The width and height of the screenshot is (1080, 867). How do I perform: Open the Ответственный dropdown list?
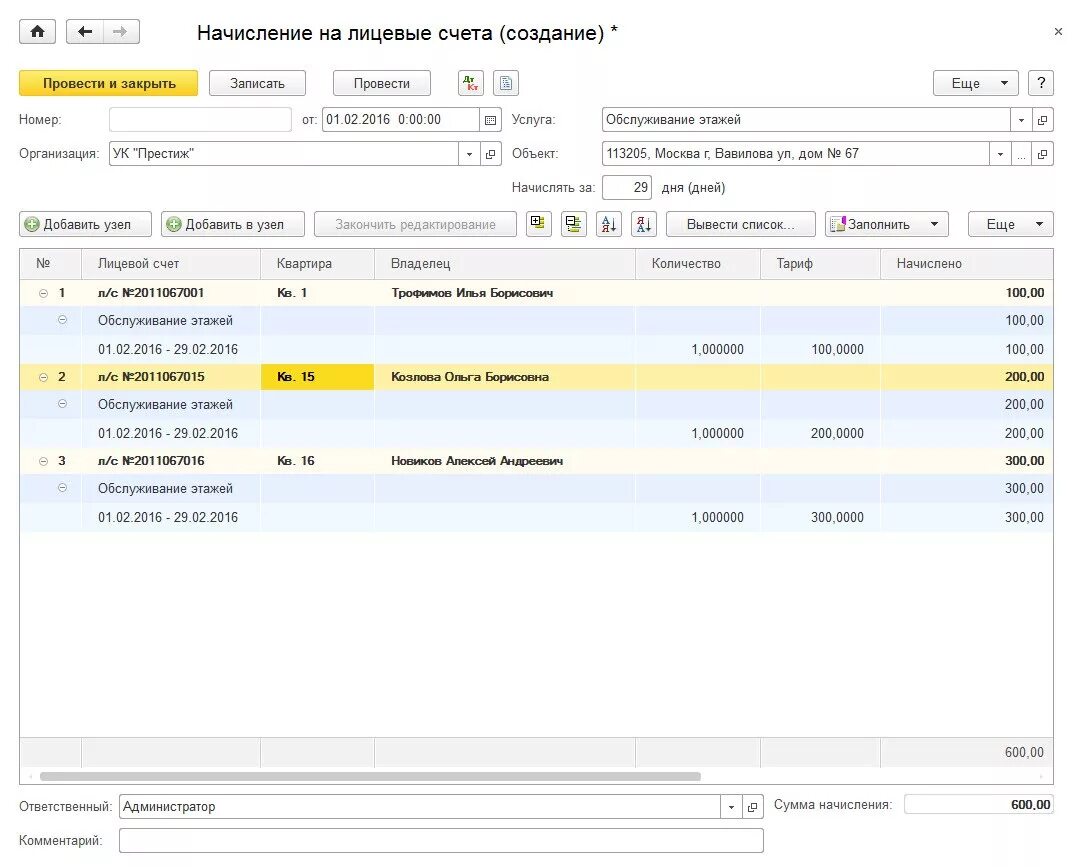tap(731, 806)
